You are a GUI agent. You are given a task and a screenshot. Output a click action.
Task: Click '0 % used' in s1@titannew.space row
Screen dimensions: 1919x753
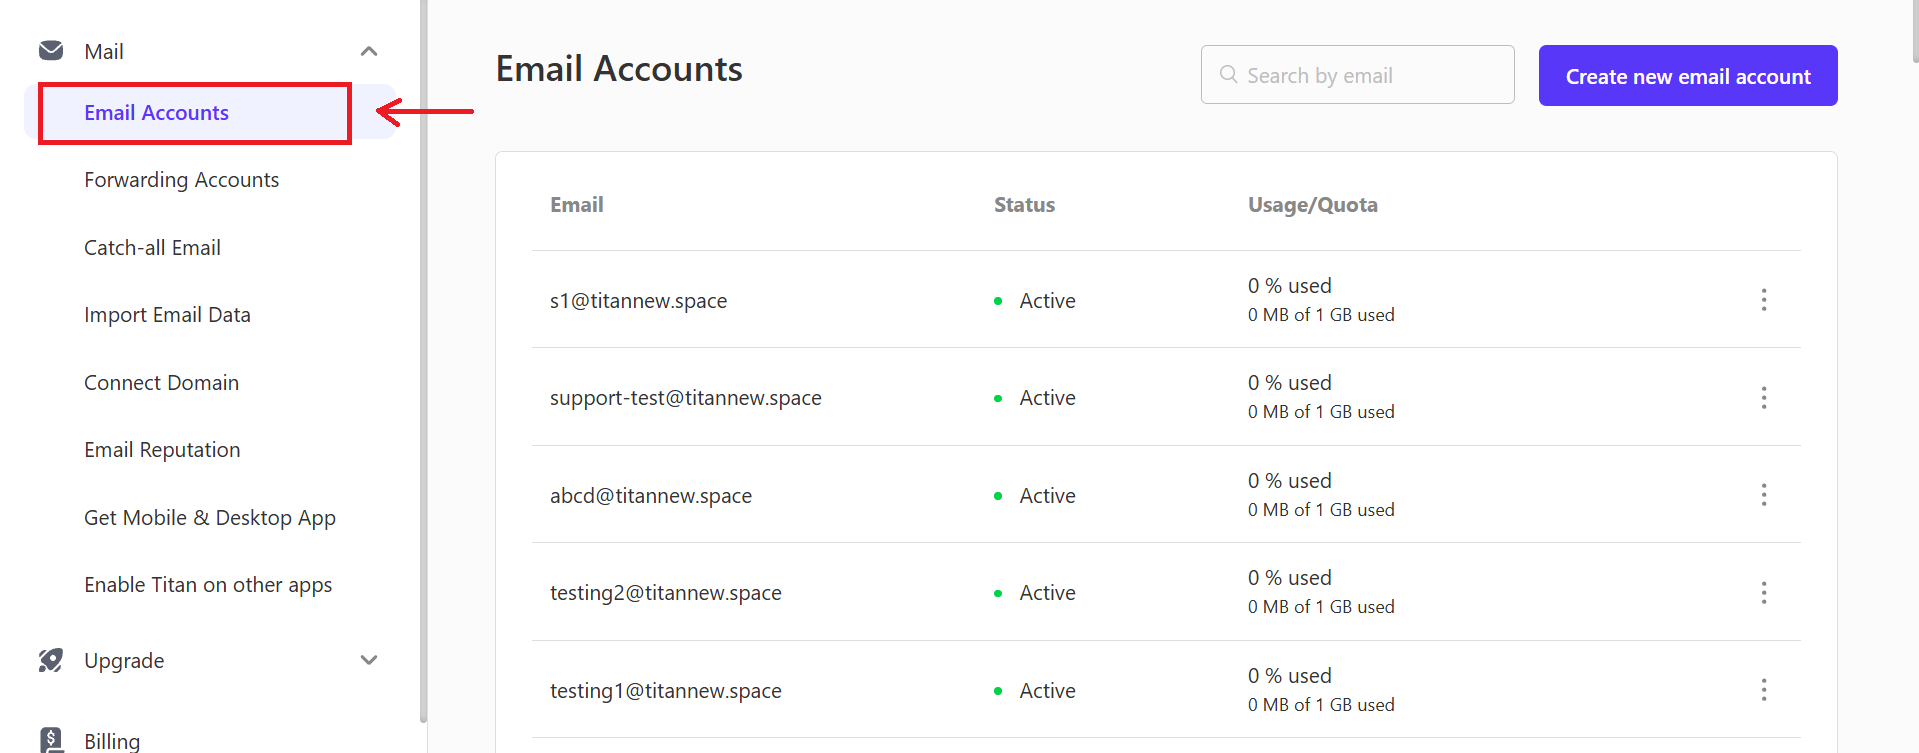pyautogui.click(x=1290, y=286)
